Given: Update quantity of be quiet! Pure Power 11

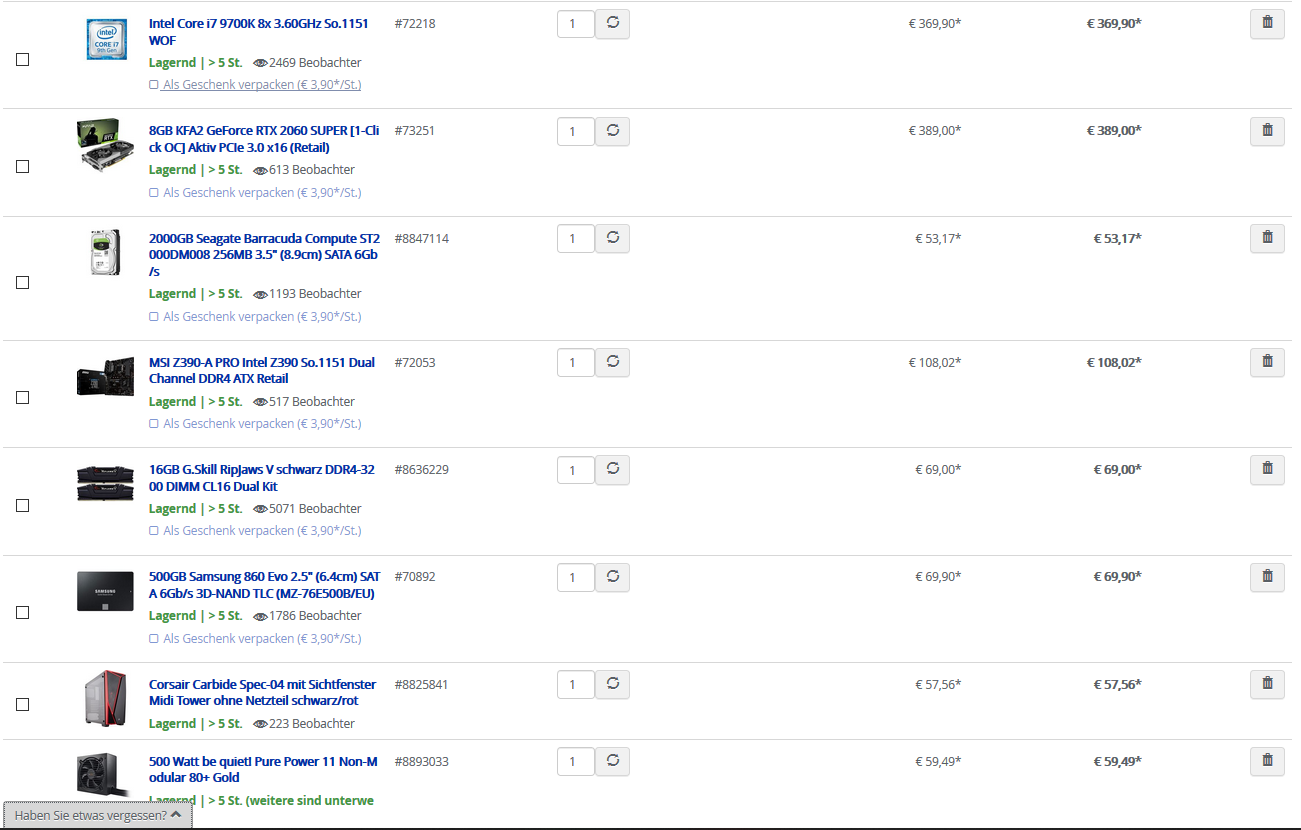Looking at the screenshot, I should (x=612, y=761).
